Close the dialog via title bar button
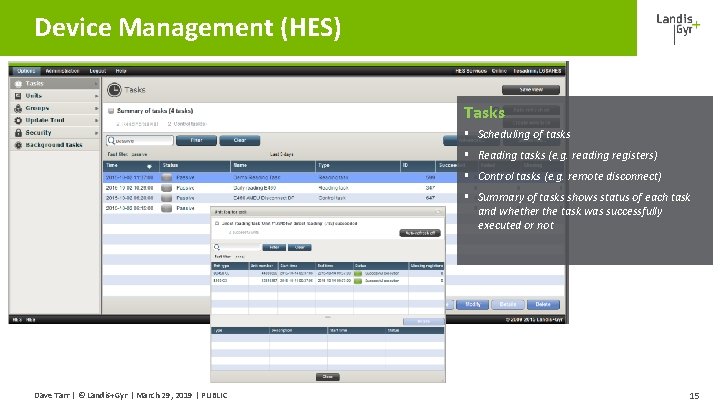 click(438, 212)
